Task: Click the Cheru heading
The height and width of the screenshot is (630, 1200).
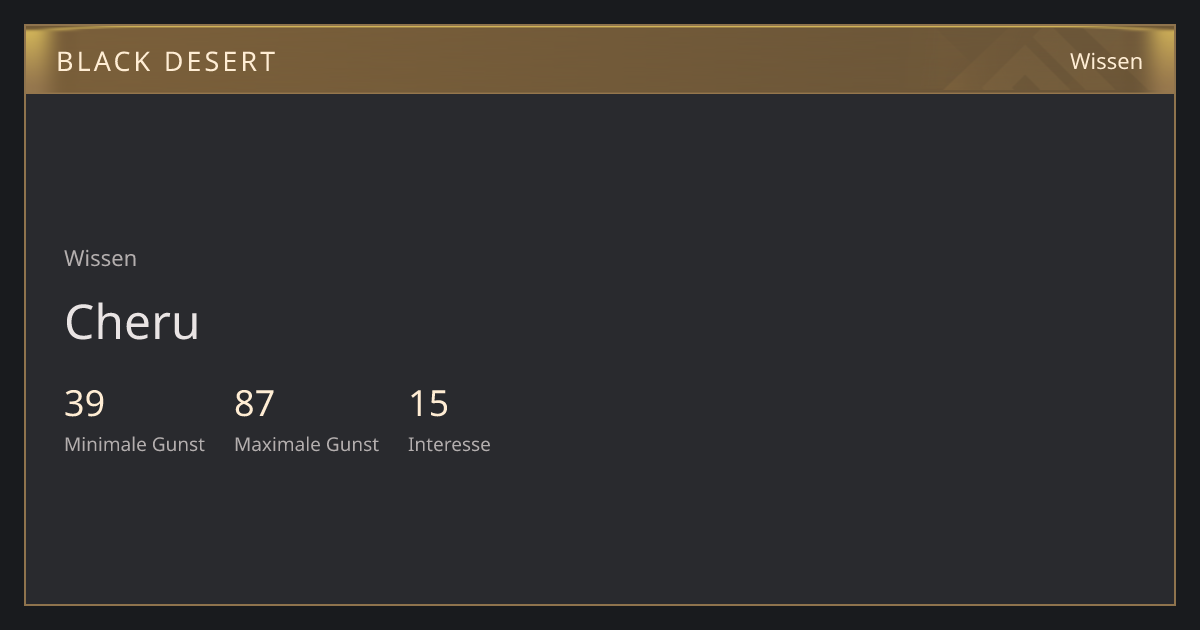Action: pyautogui.click(x=132, y=322)
